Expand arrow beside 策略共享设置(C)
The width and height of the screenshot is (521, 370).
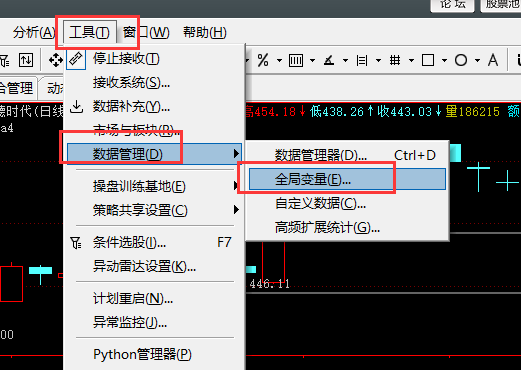[x=236, y=210]
